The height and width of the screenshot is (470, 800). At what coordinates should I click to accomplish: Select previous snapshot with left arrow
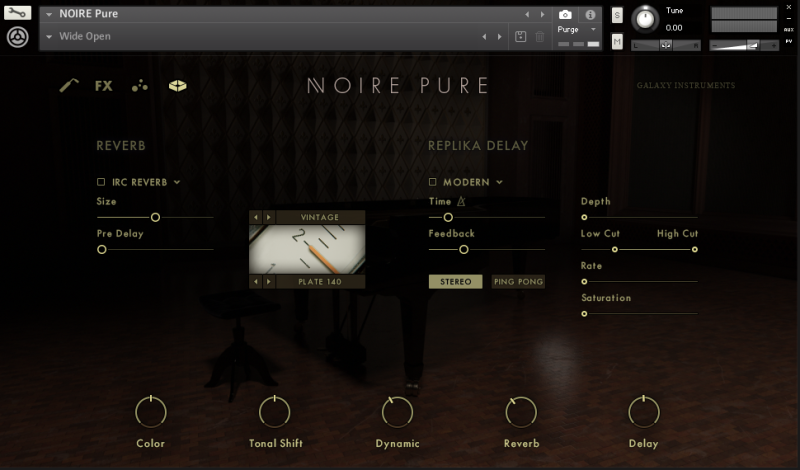click(484, 37)
